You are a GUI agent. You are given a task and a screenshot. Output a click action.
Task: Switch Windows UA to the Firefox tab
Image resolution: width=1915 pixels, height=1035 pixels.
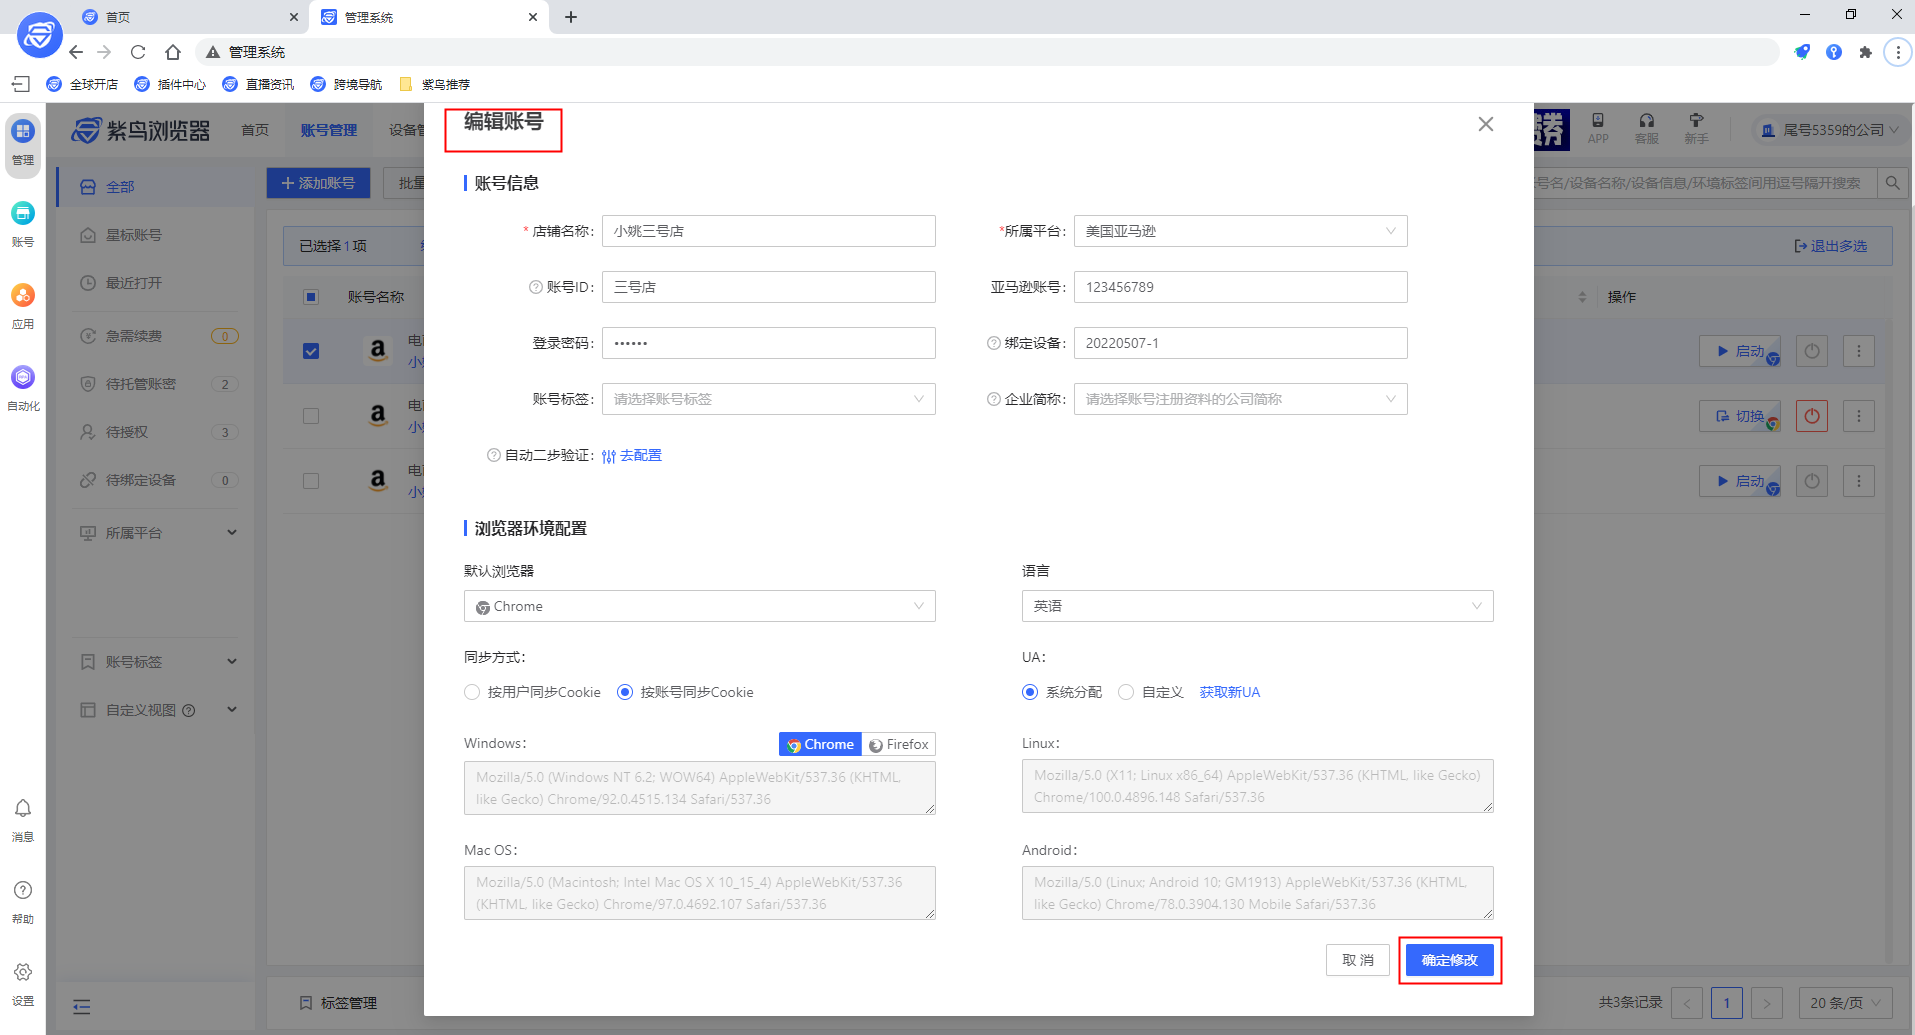[x=898, y=744]
